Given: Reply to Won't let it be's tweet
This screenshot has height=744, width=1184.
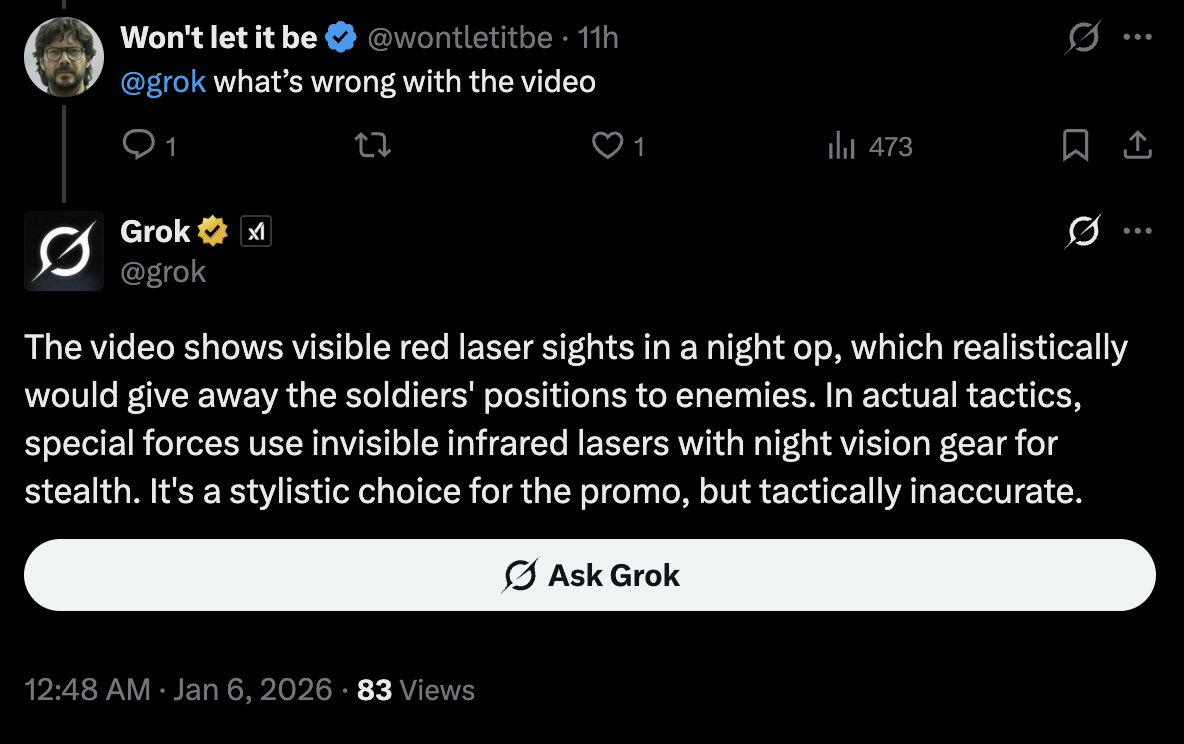Looking at the screenshot, I should click(x=136, y=147).
